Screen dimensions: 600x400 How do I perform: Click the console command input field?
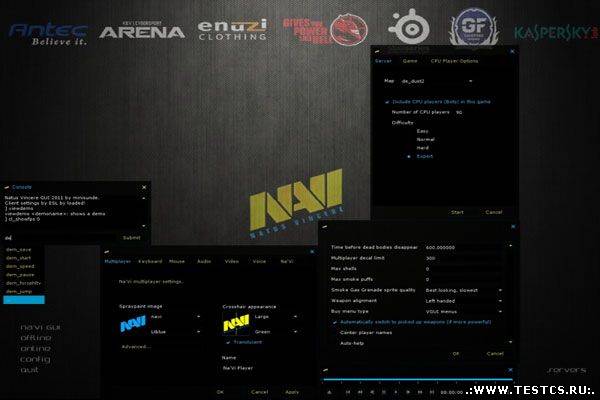(60, 238)
